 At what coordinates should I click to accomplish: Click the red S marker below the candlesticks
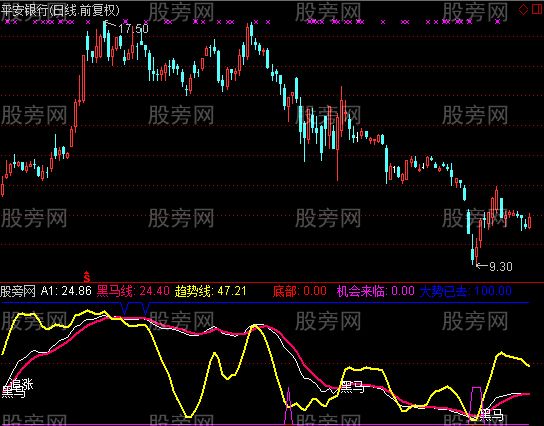87,277
